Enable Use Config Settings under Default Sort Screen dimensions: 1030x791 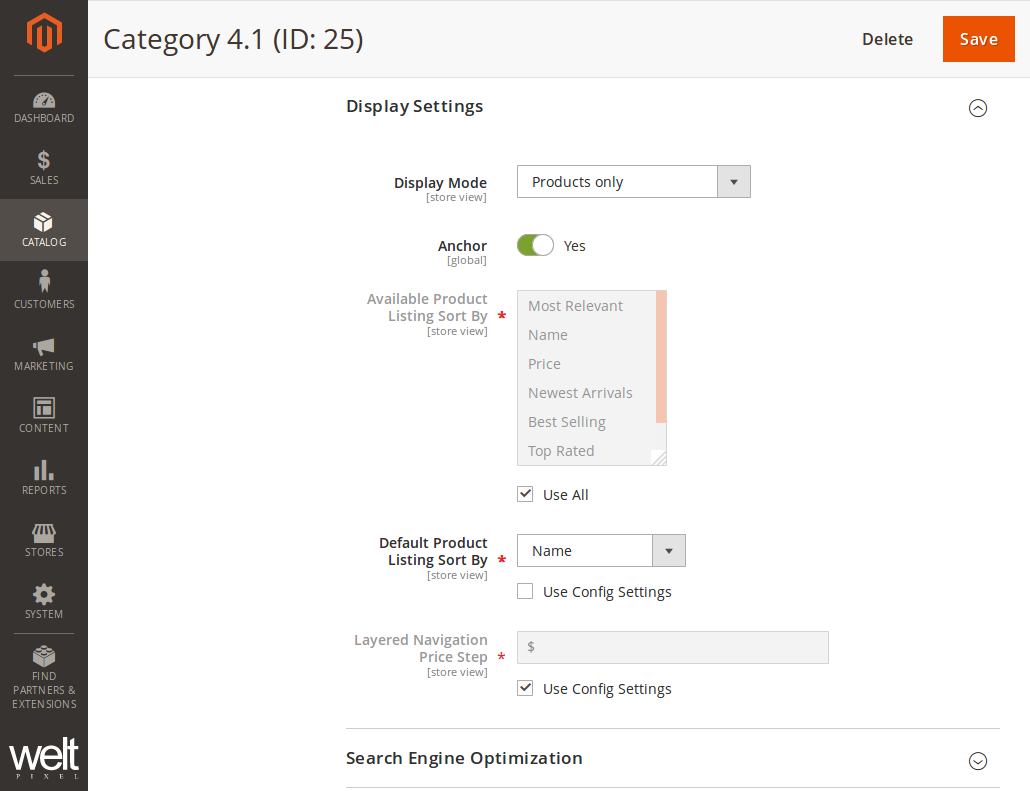point(525,591)
